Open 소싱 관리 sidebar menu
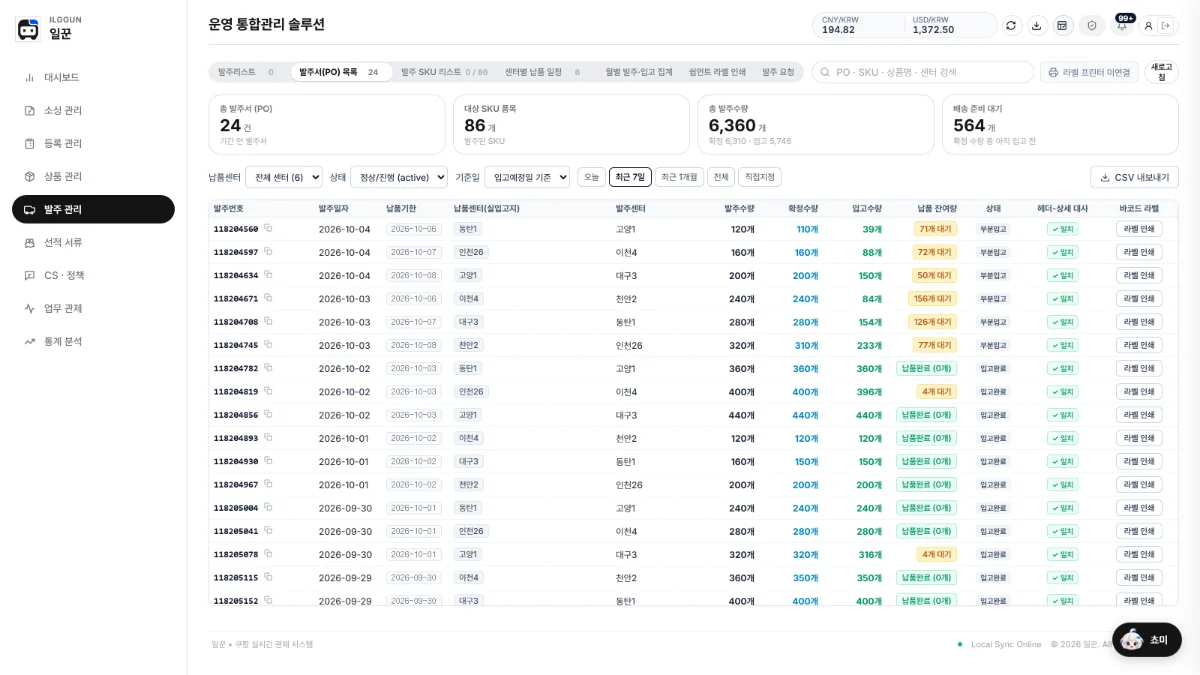The image size is (1200, 675). tap(93, 110)
